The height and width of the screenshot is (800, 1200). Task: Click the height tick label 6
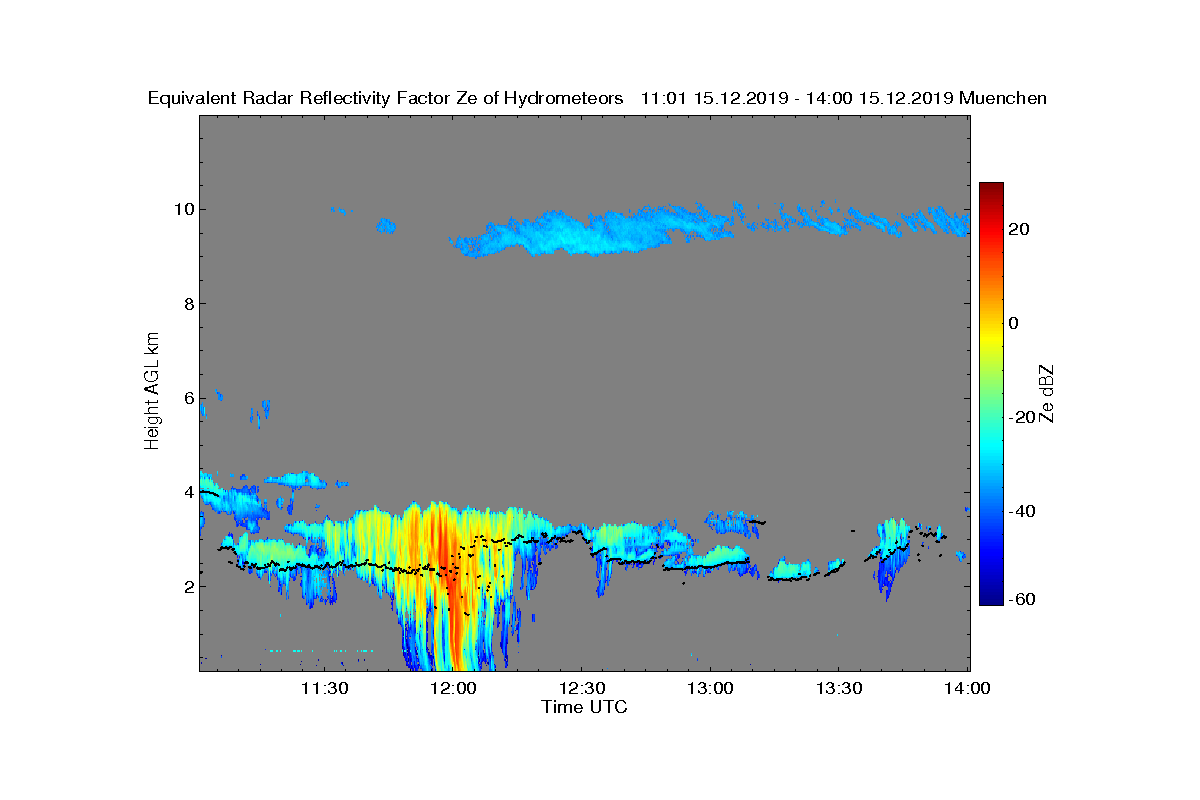click(x=188, y=398)
